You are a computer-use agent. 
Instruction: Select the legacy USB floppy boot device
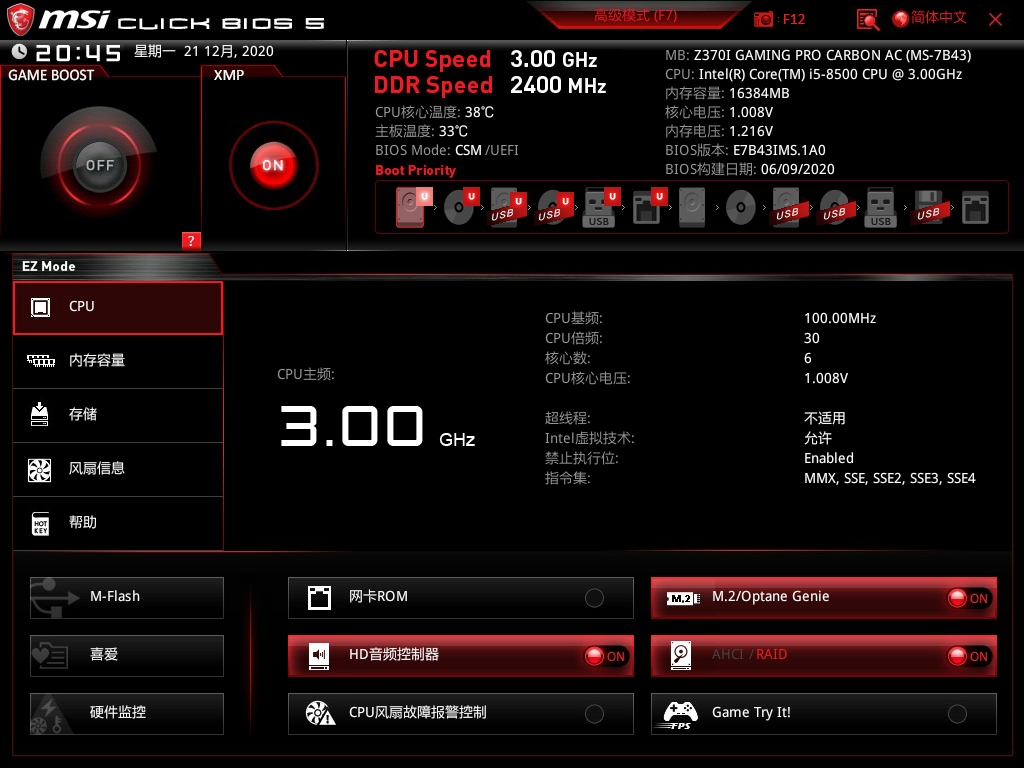pos(928,208)
